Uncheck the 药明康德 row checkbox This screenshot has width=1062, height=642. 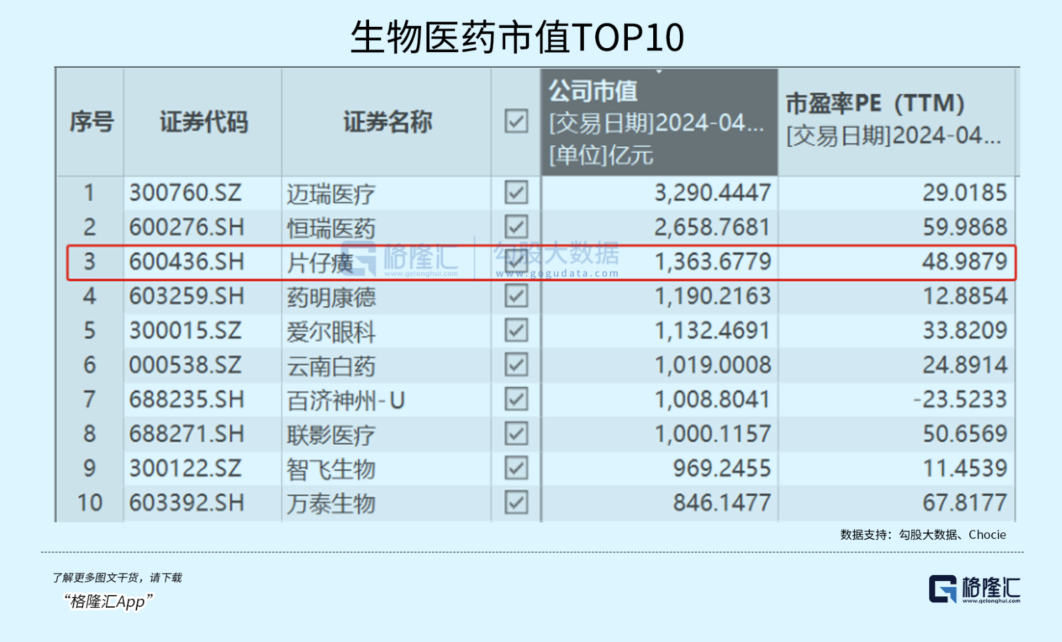(516, 297)
